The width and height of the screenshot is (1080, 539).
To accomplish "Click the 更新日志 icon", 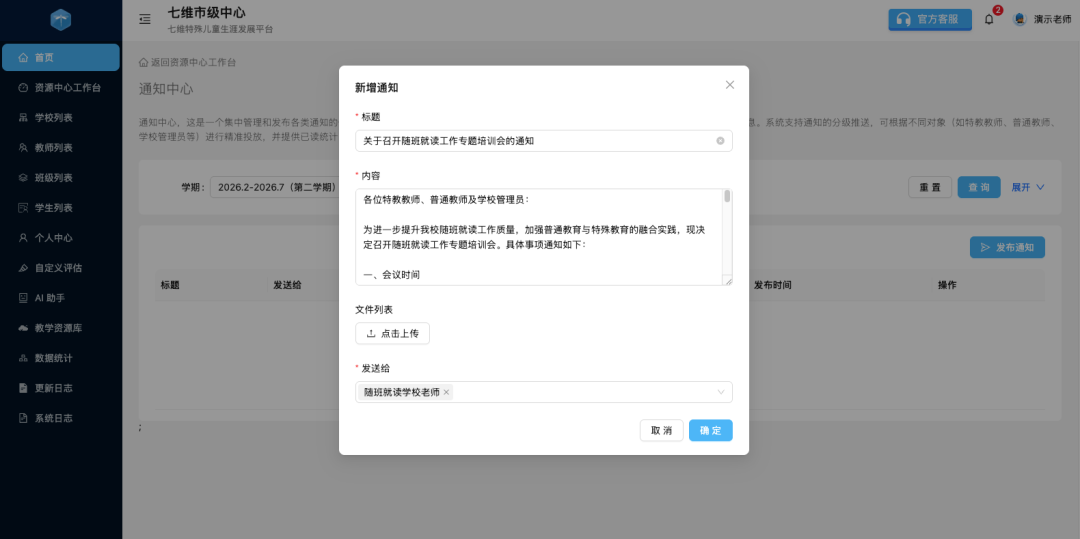I will 23,388.
